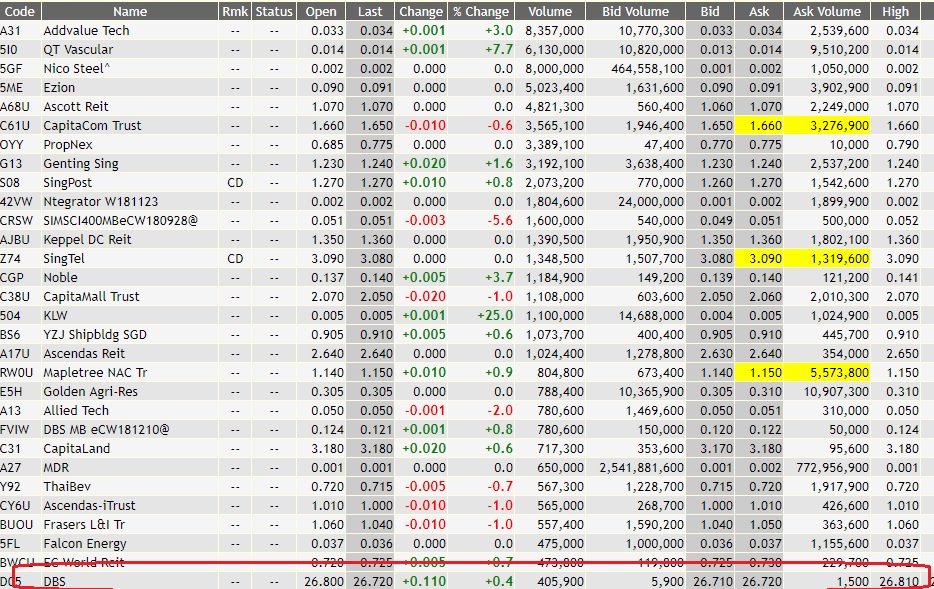Select the DBS stock name

(x=54, y=581)
